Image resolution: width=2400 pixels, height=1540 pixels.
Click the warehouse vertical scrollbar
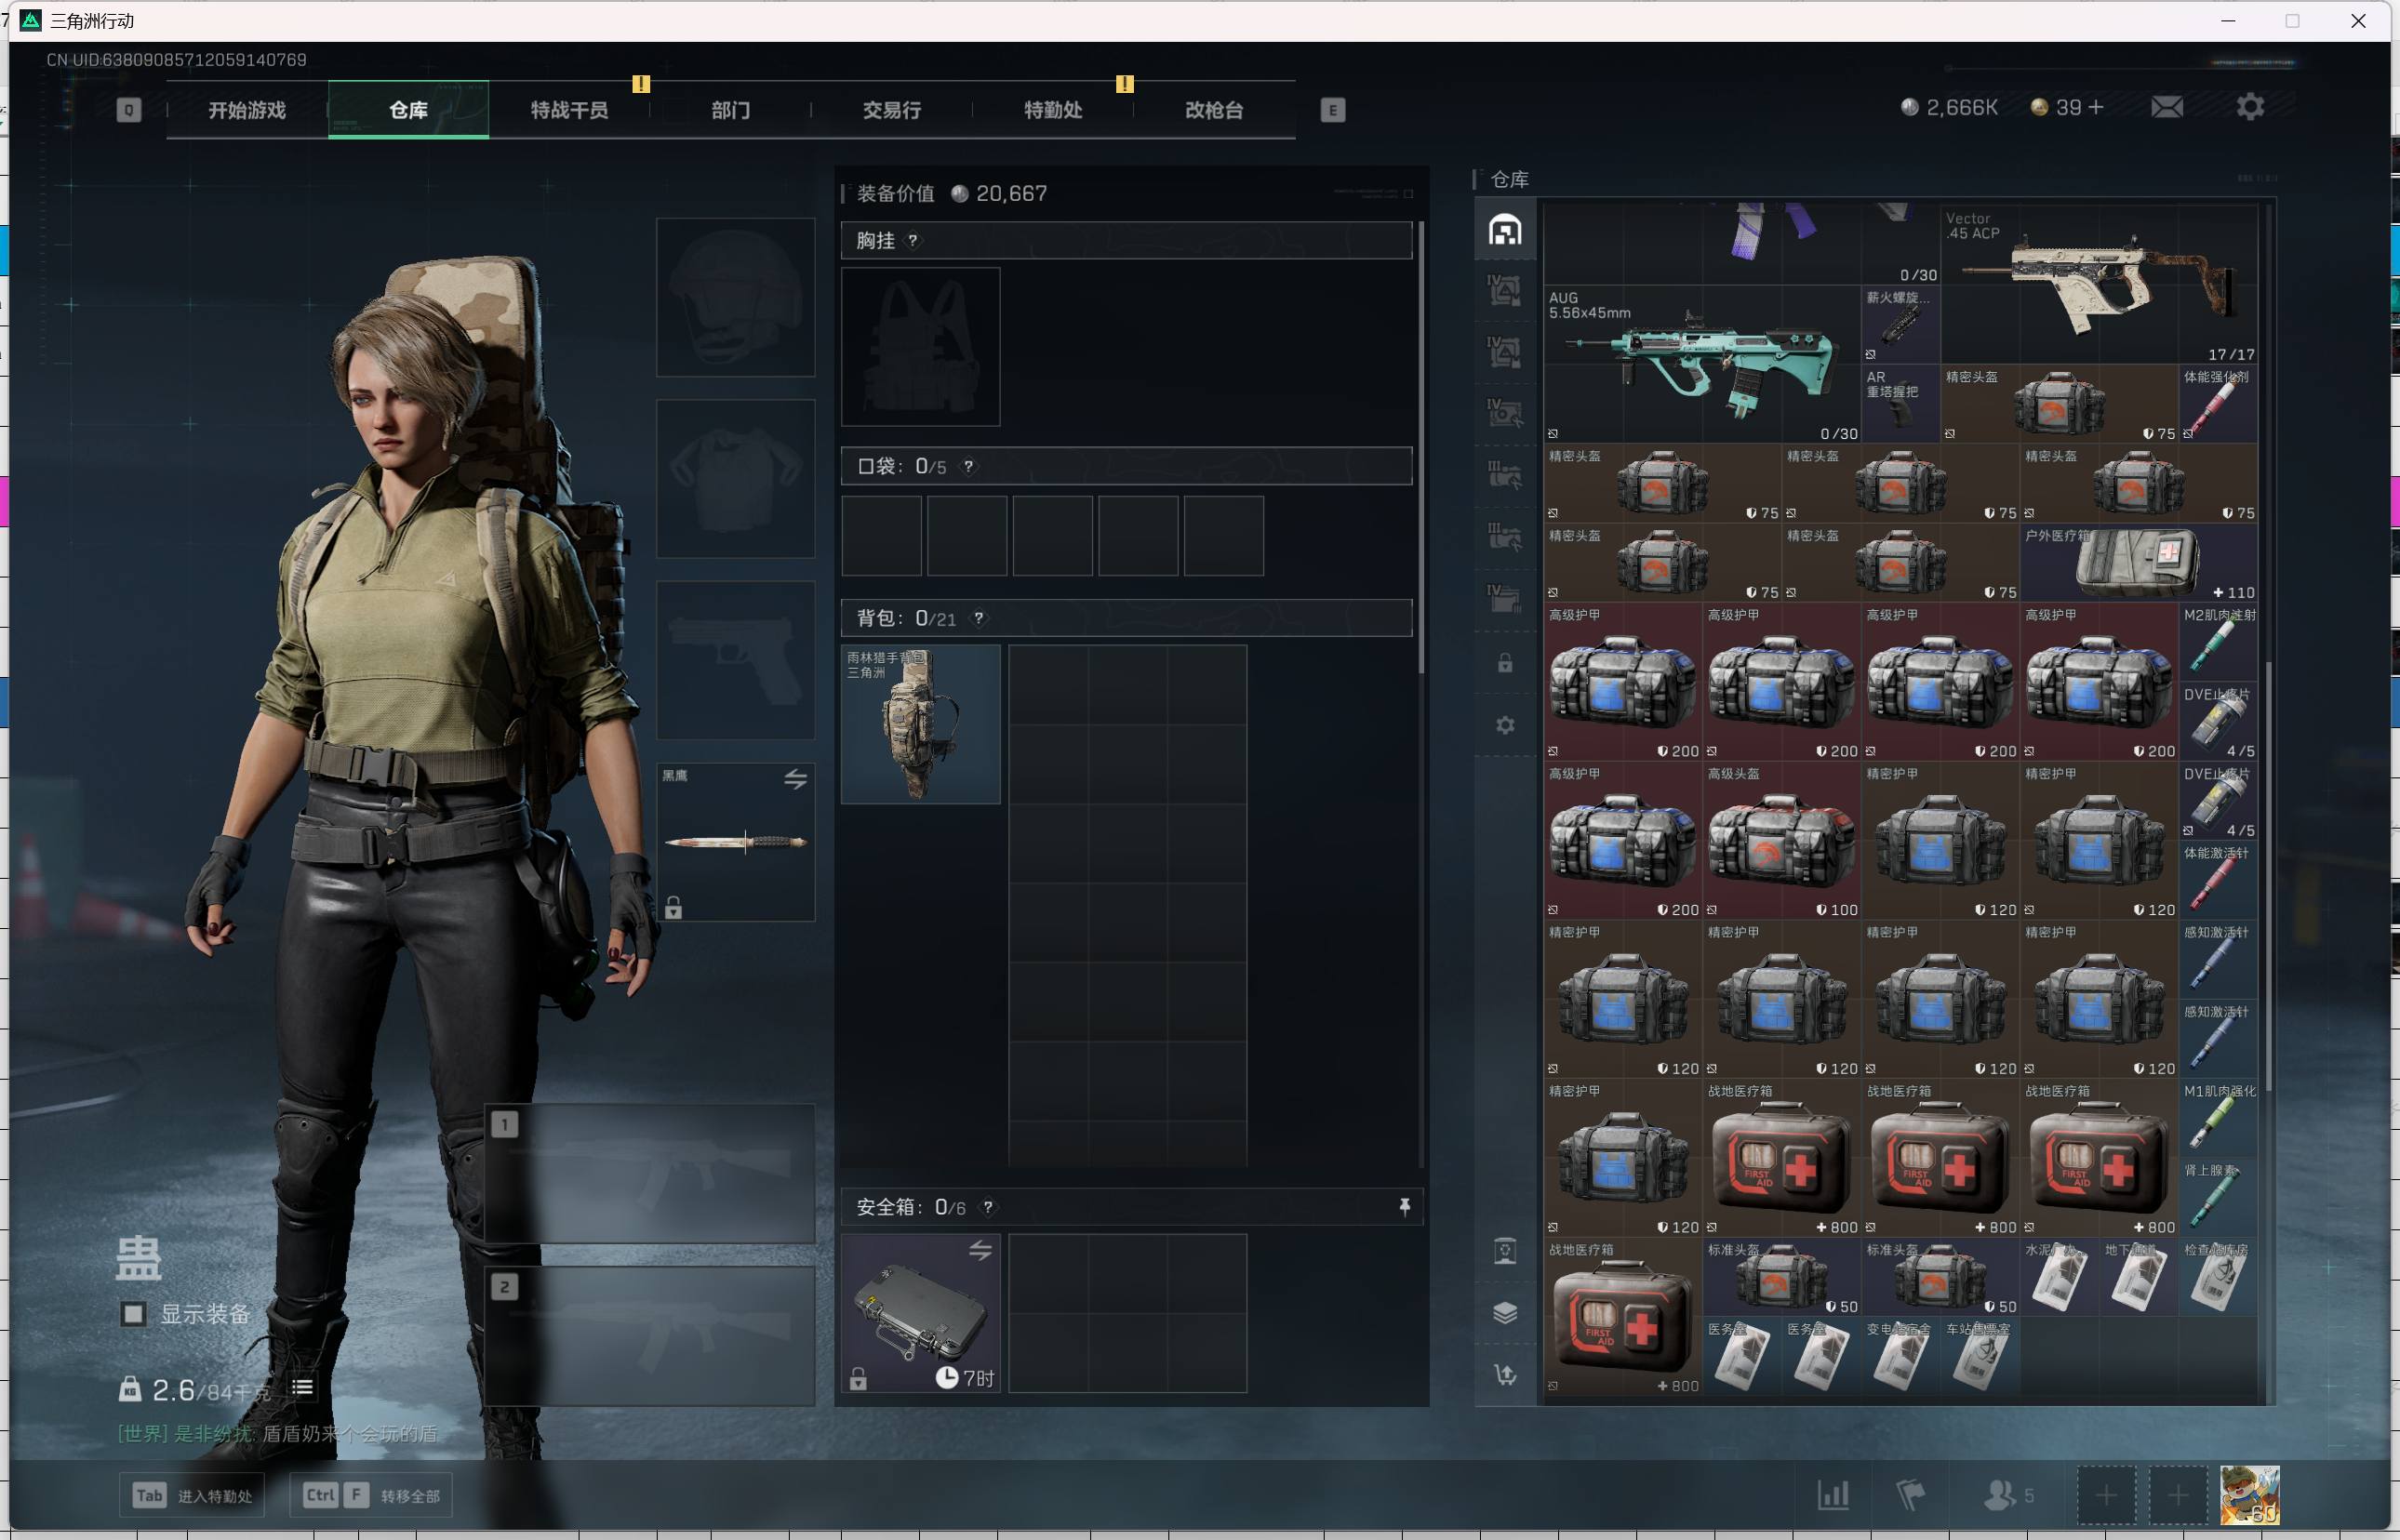(x=2267, y=875)
